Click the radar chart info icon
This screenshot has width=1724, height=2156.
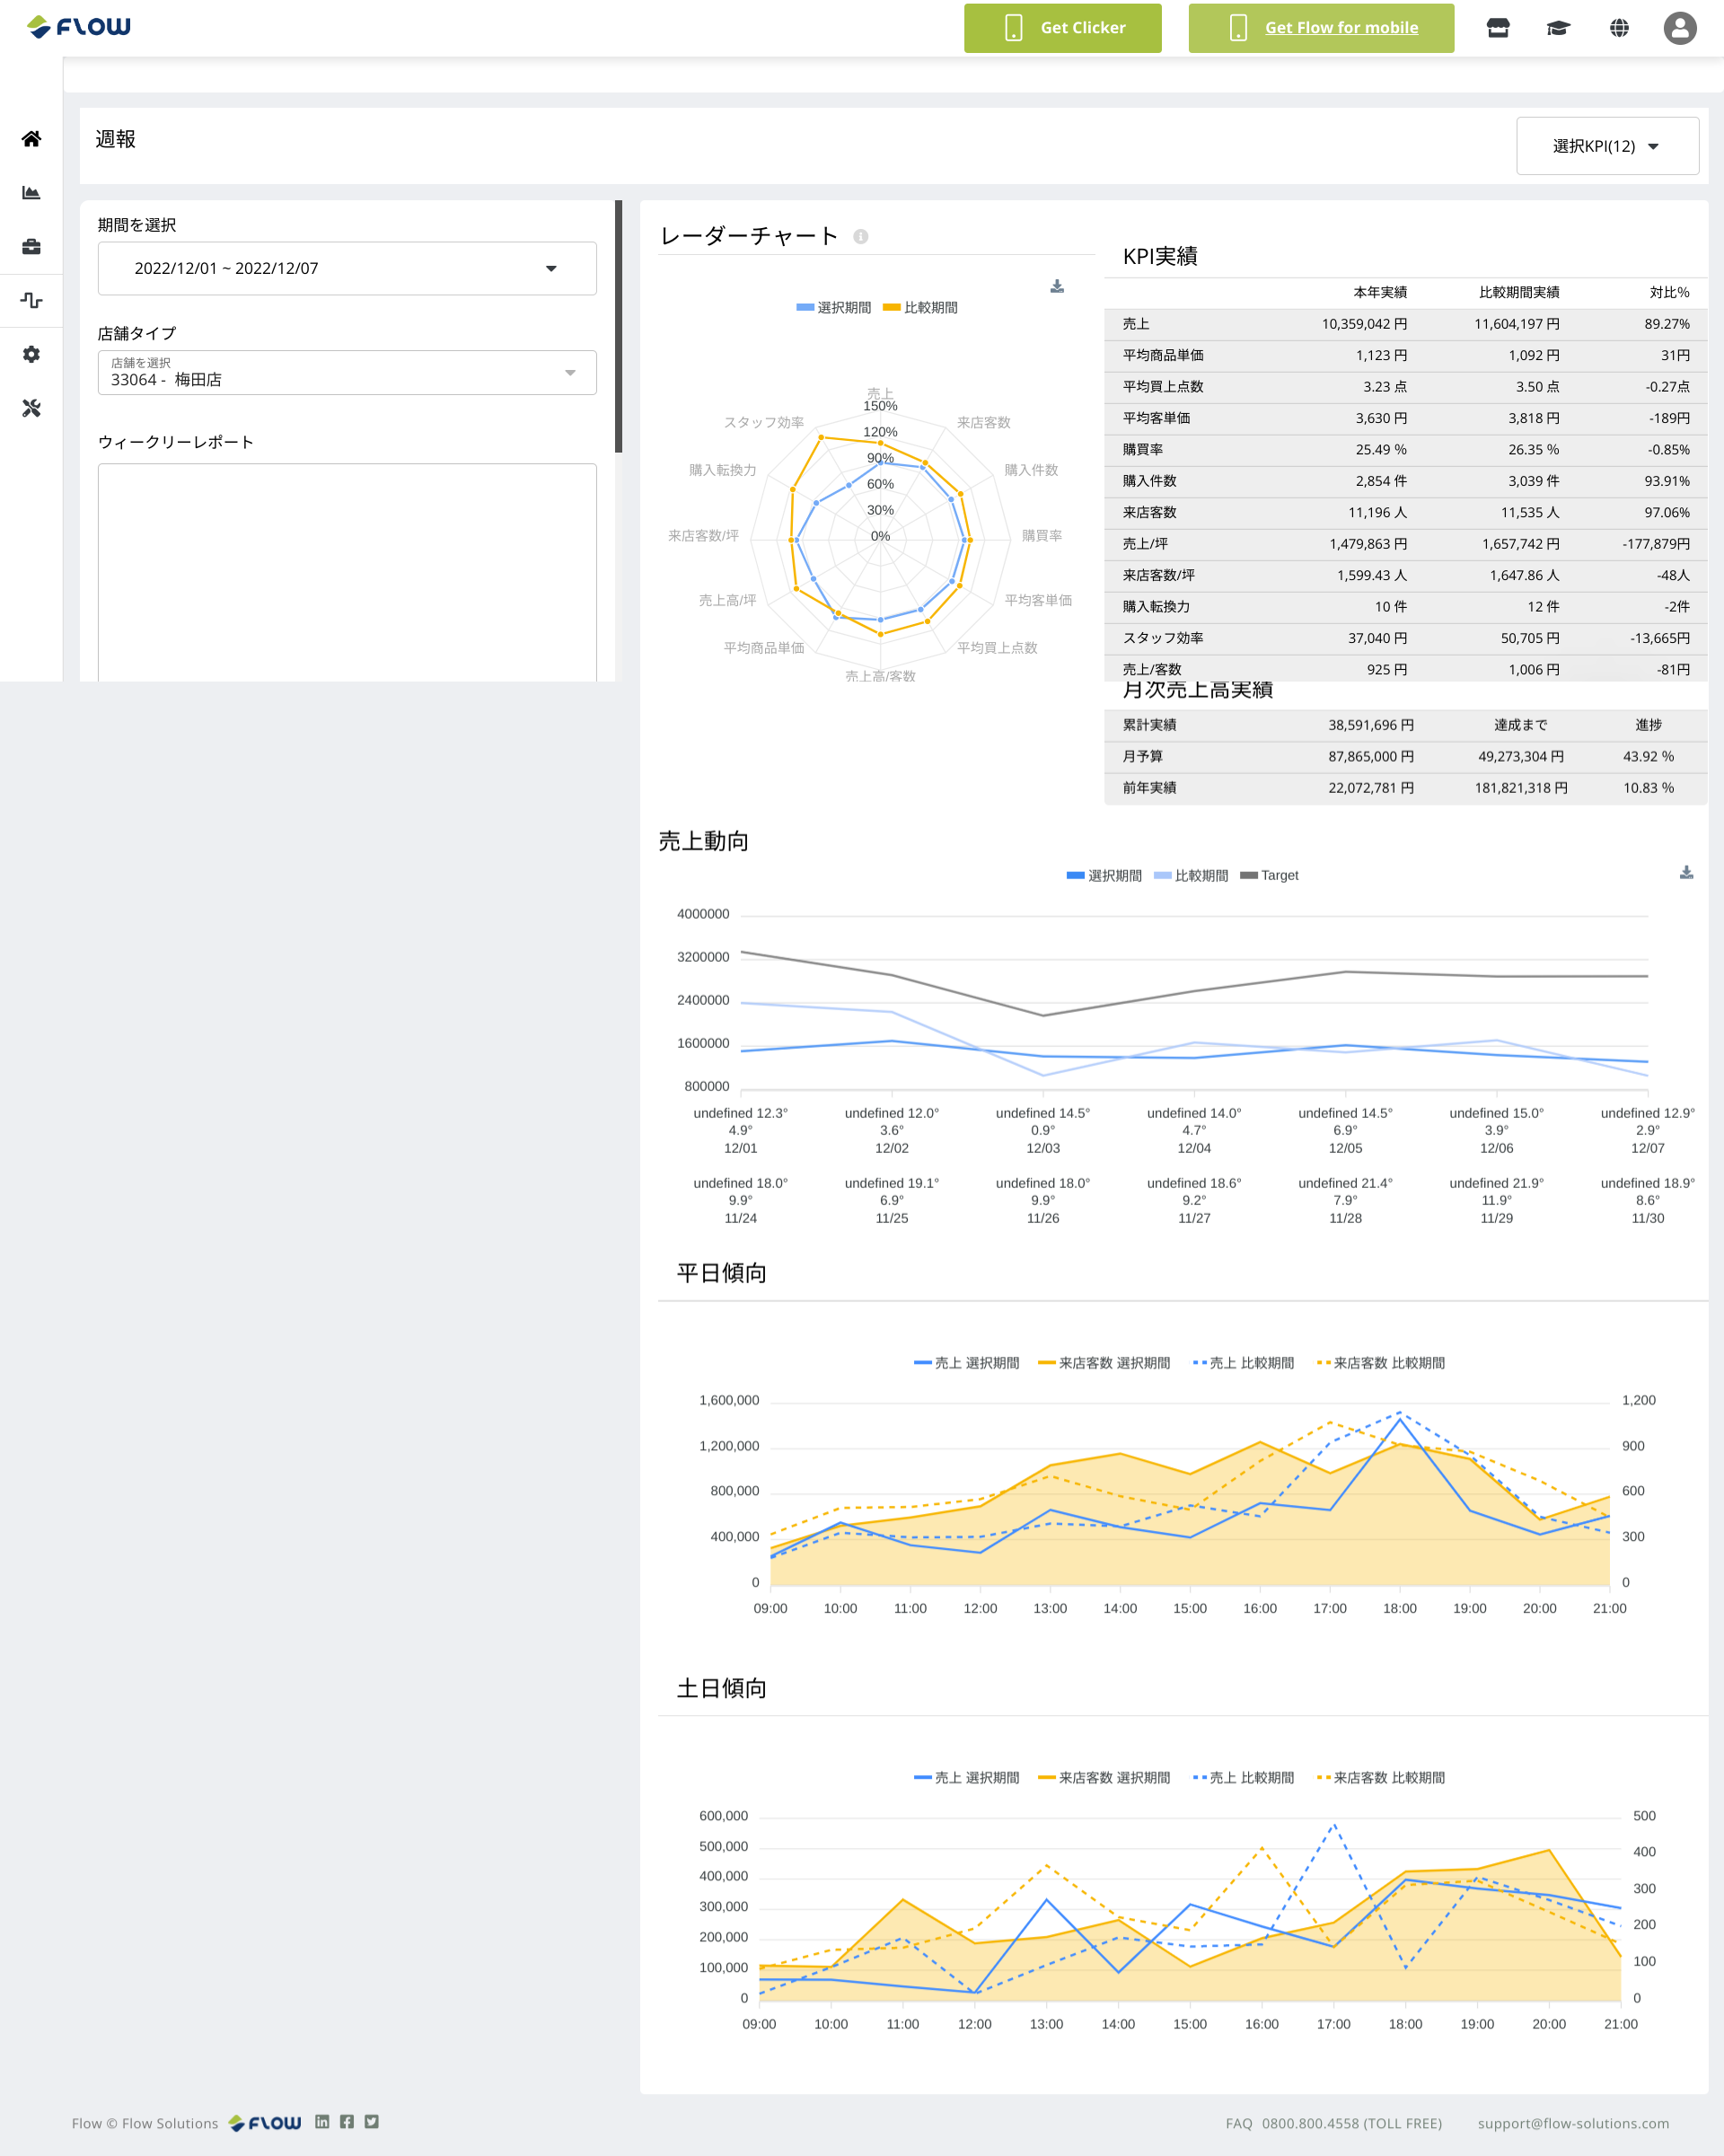(x=861, y=237)
